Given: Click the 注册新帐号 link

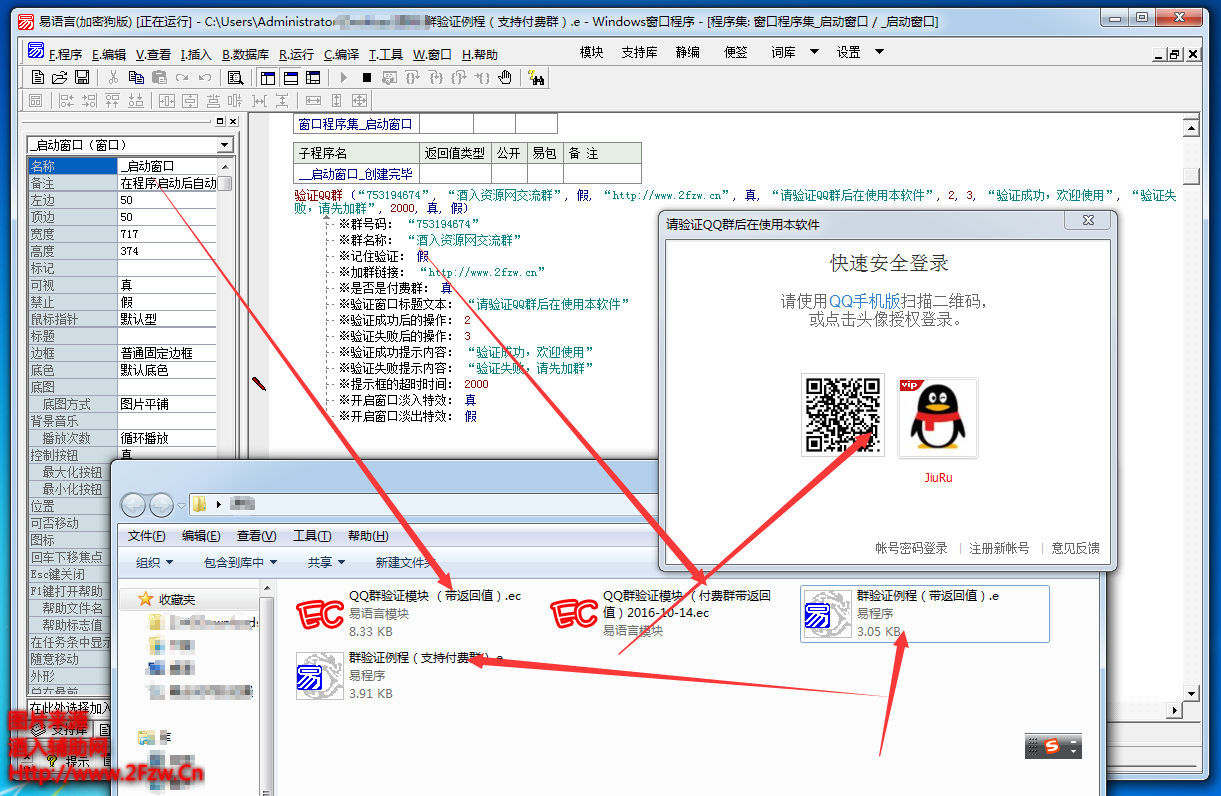Looking at the screenshot, I should [x=999, y=548].
